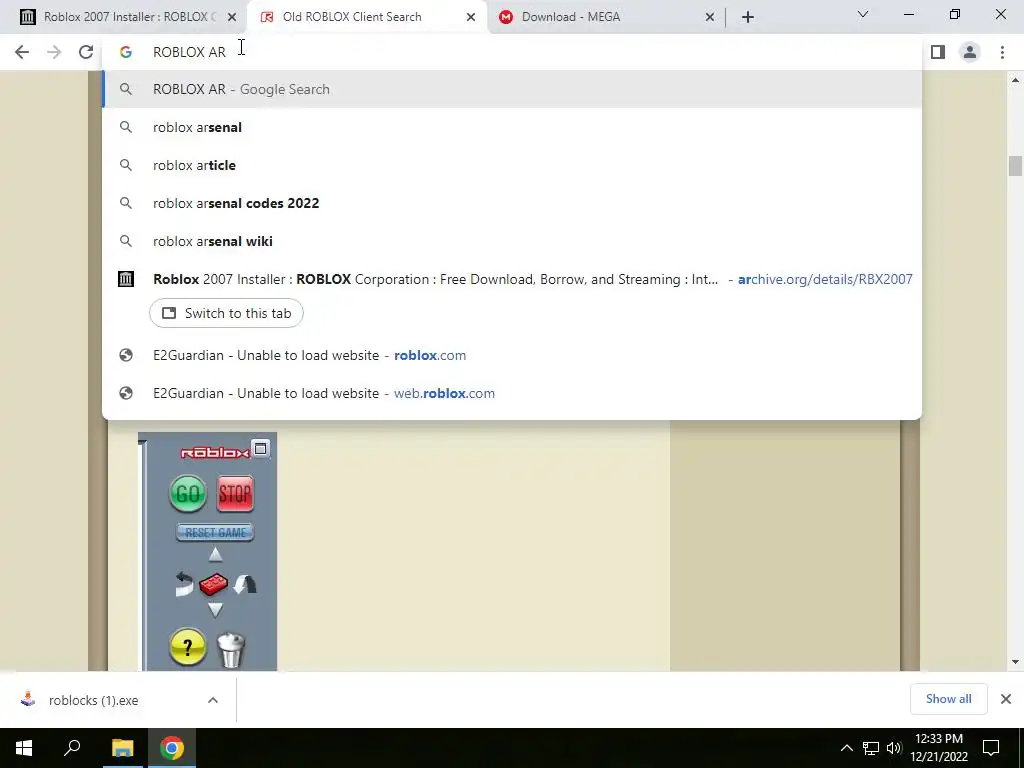
Task: Click the Google icon in the address bar
Action: coord(125,52)
